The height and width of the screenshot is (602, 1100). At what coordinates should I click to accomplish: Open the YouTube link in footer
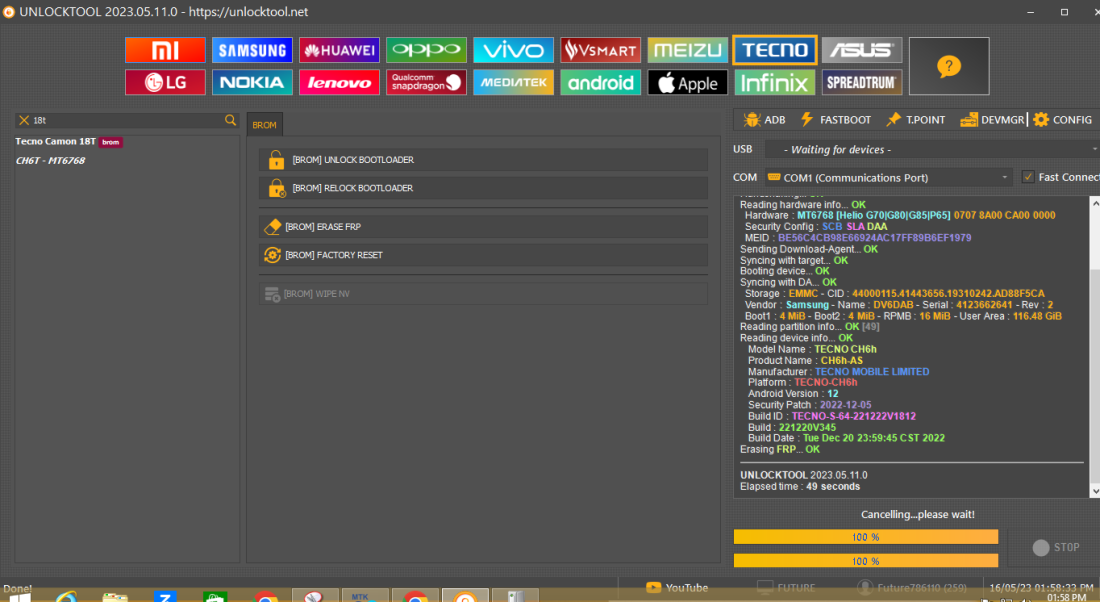677,588
